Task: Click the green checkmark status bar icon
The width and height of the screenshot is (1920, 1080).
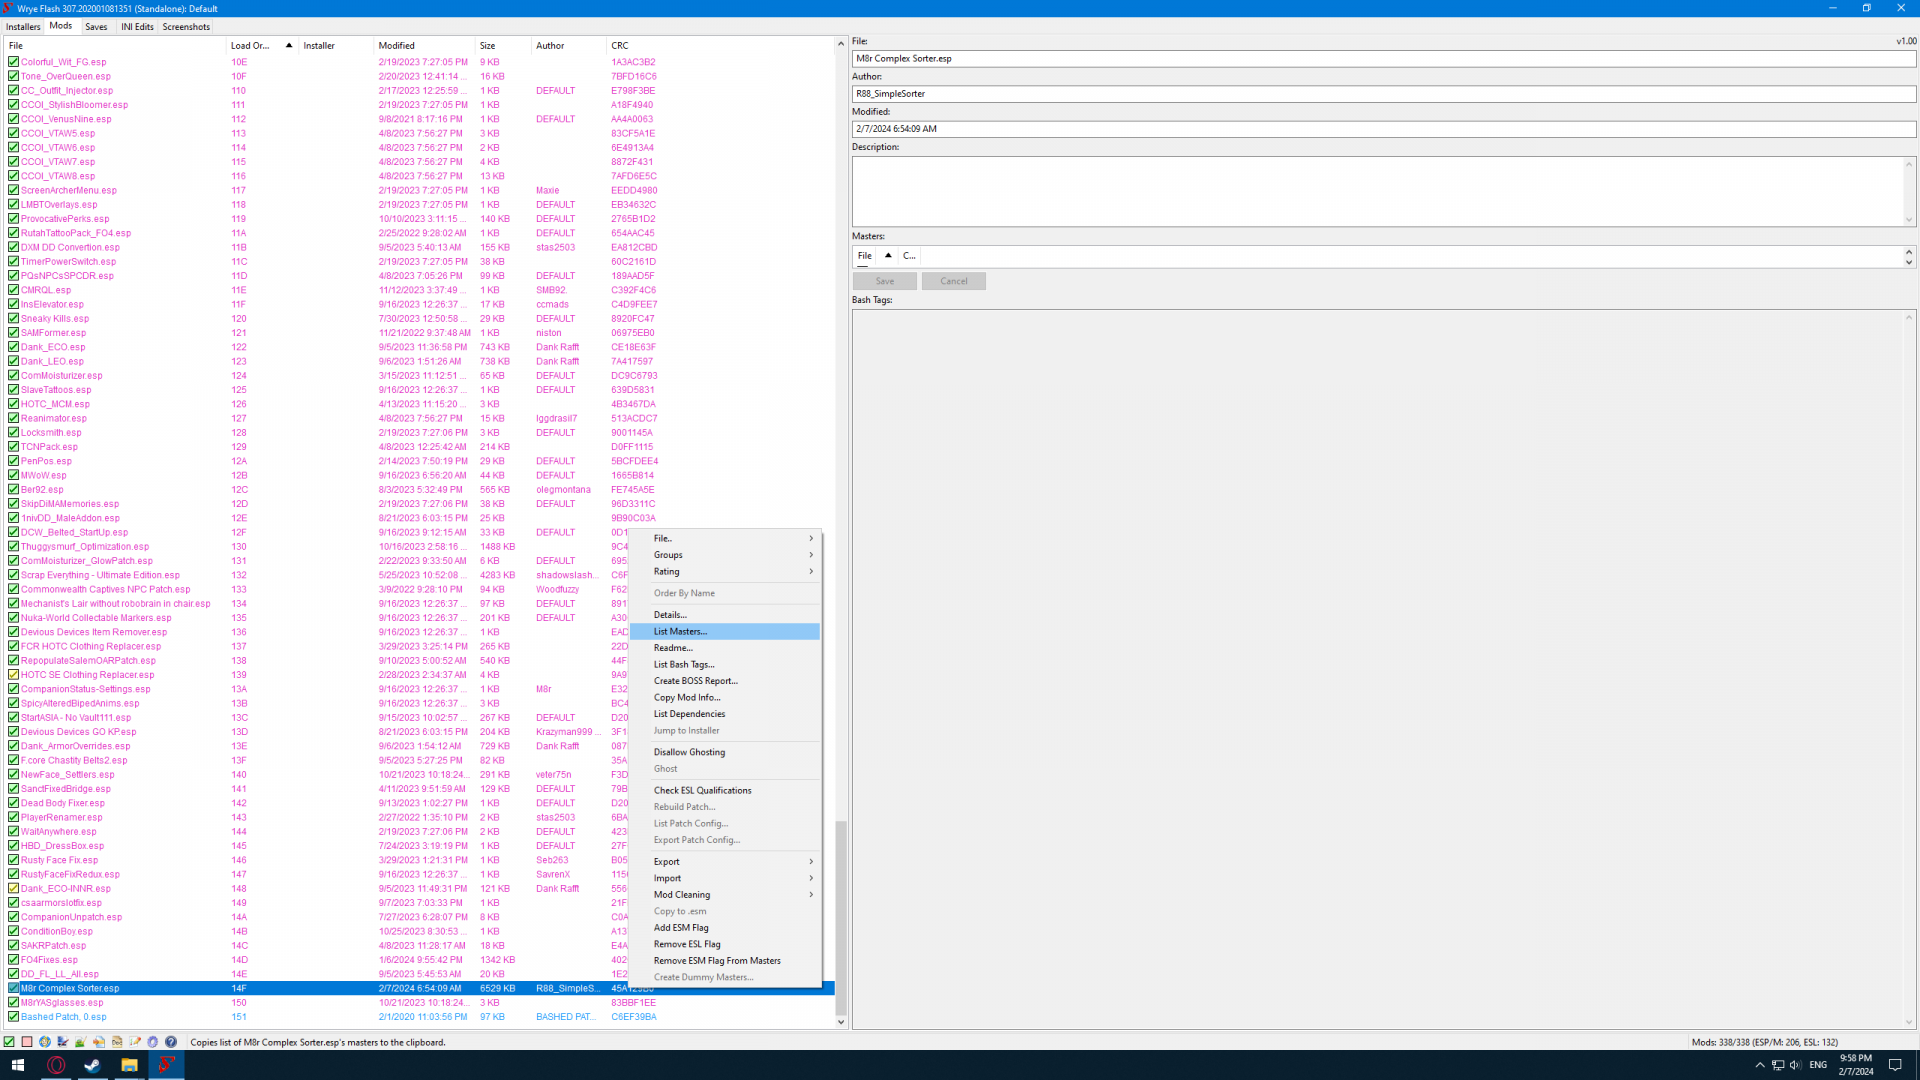Action: [9, 1041]
